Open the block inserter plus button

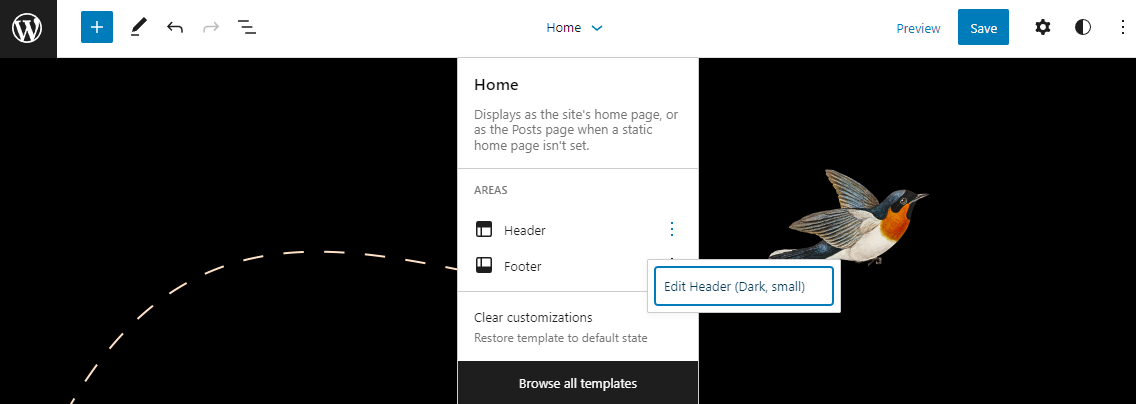[x=97, y=28]
